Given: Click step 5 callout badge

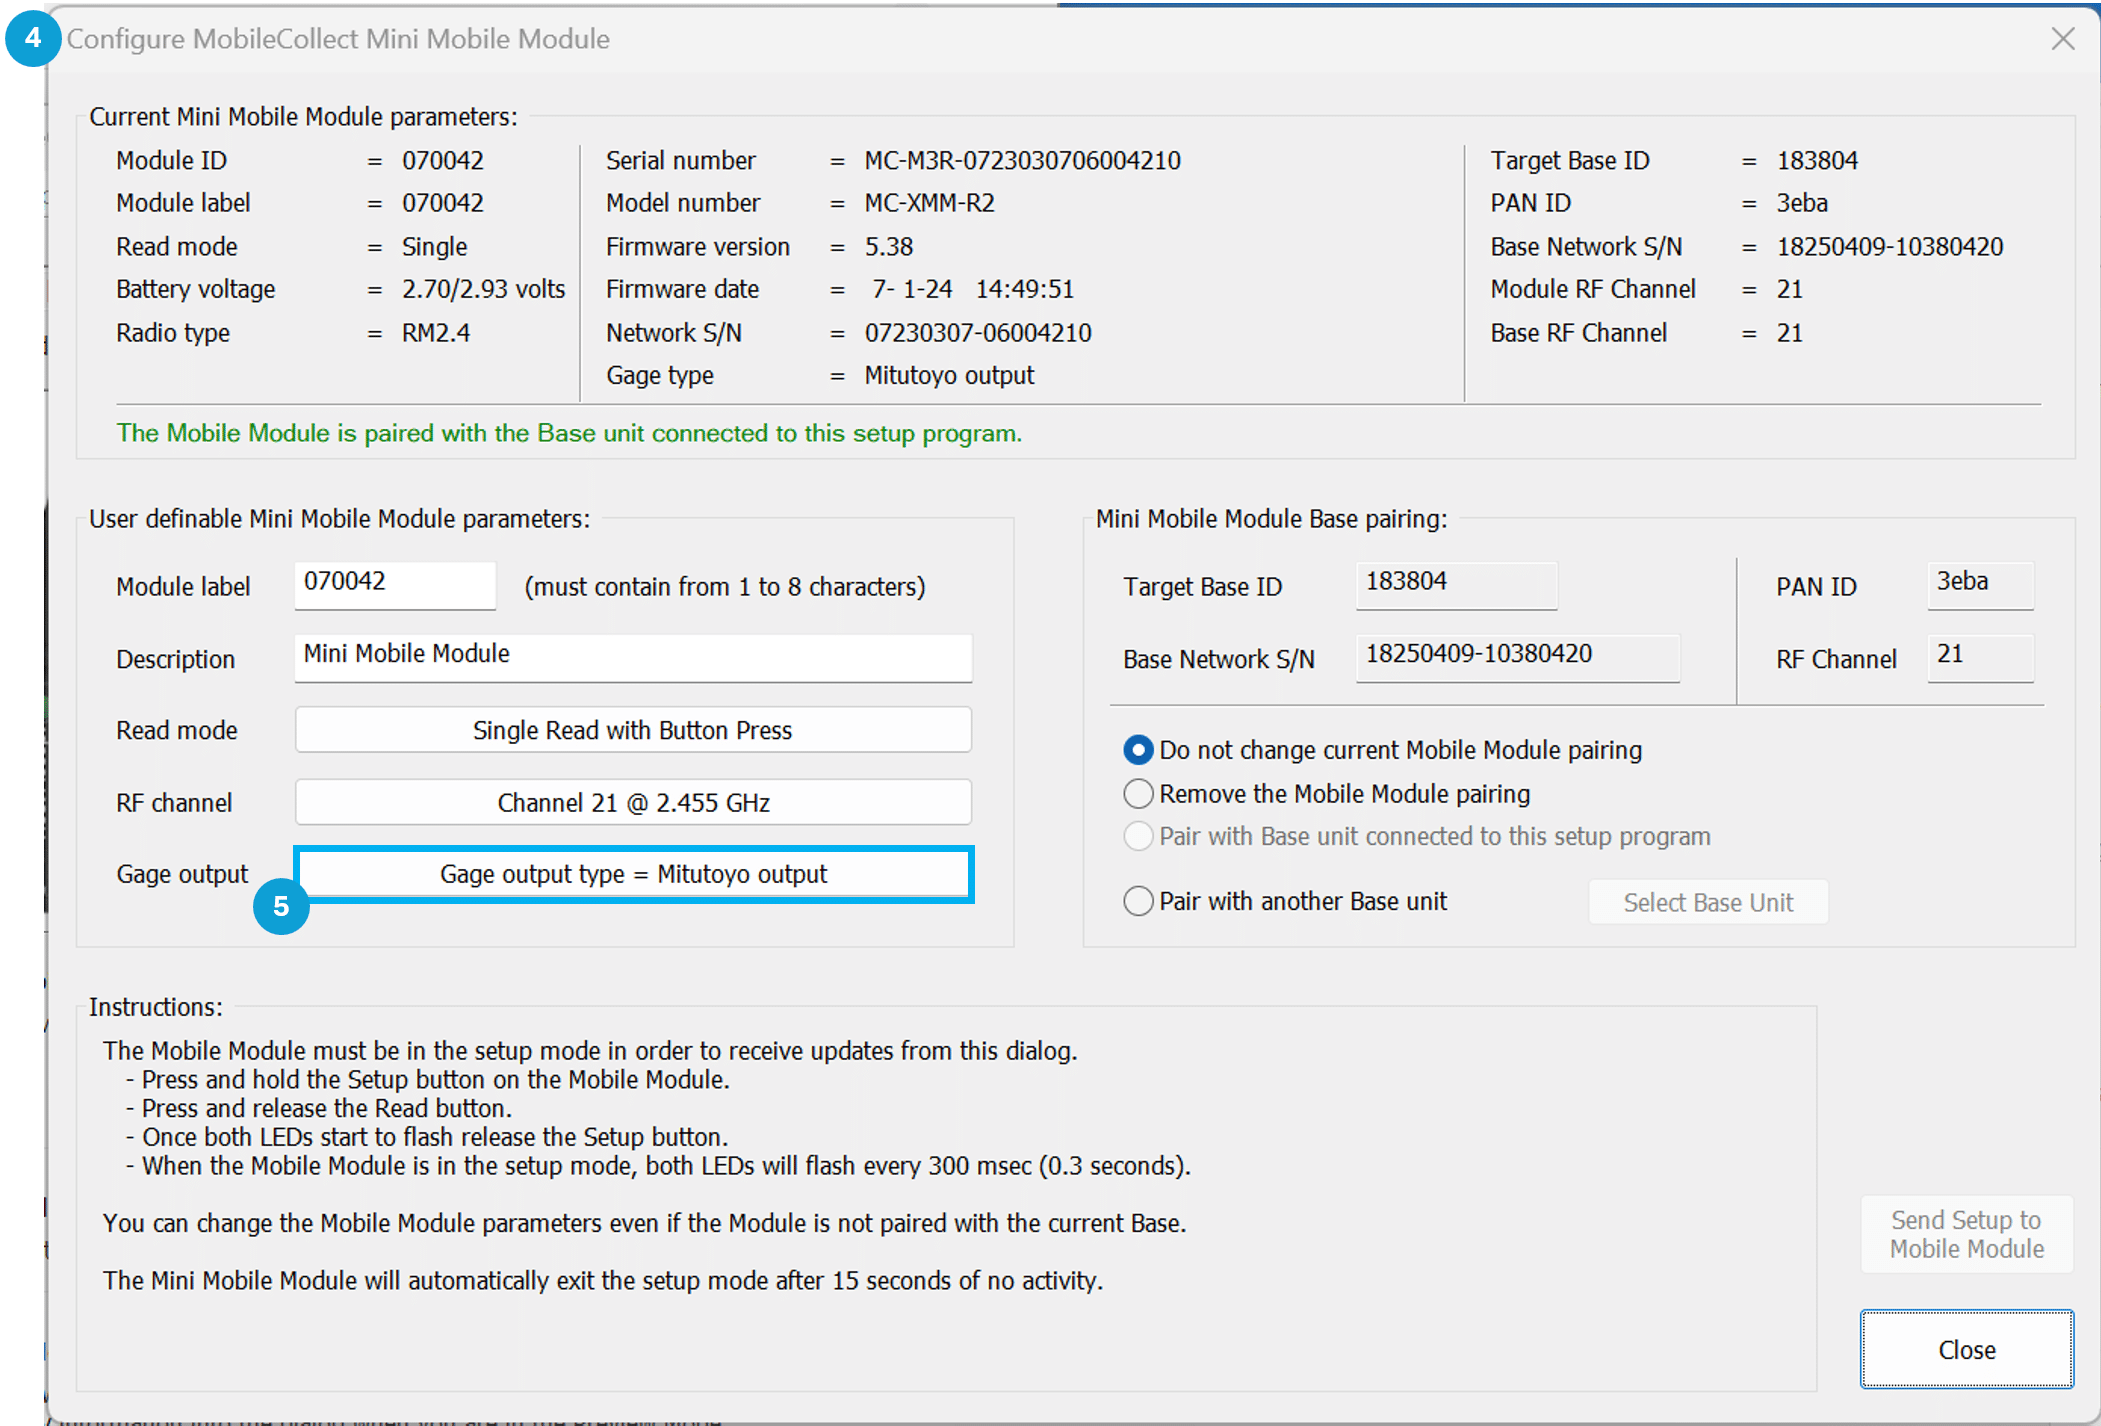Looking at the screenshot, I should click(281, 906).
